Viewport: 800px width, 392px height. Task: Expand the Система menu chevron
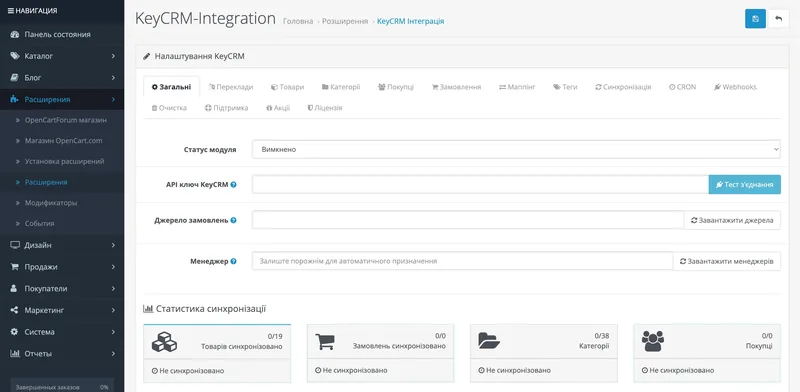pyautogui.click(x=113, y=332)
